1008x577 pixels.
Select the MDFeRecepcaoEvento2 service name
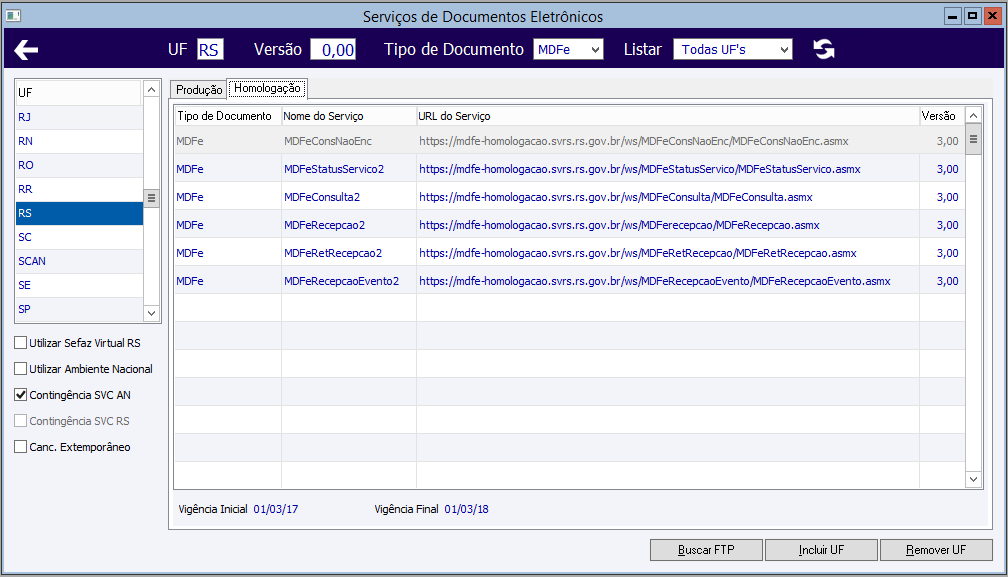coord(341,281)
